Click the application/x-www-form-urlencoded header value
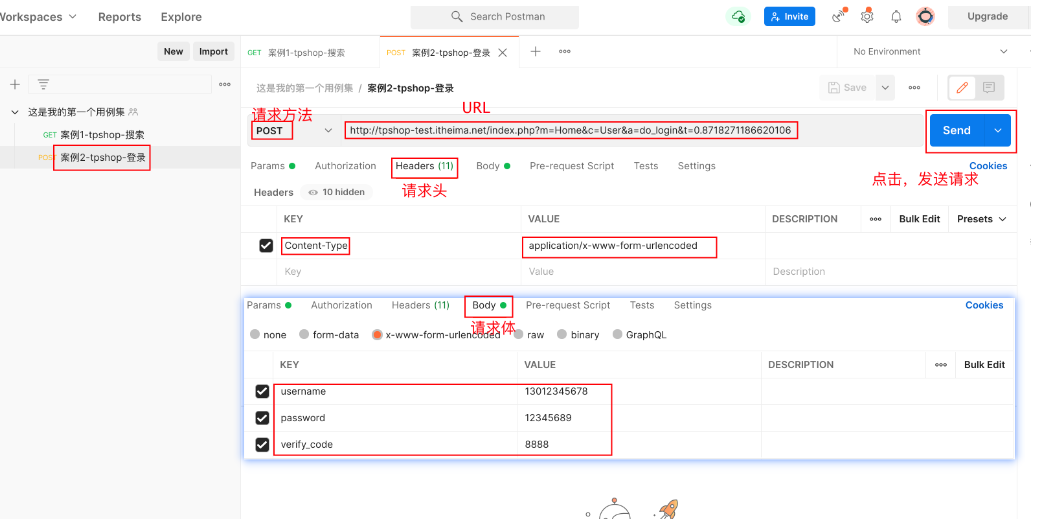Image resolution: width=1037 pixels, height=528 pixels. click(x=613, y=245)
